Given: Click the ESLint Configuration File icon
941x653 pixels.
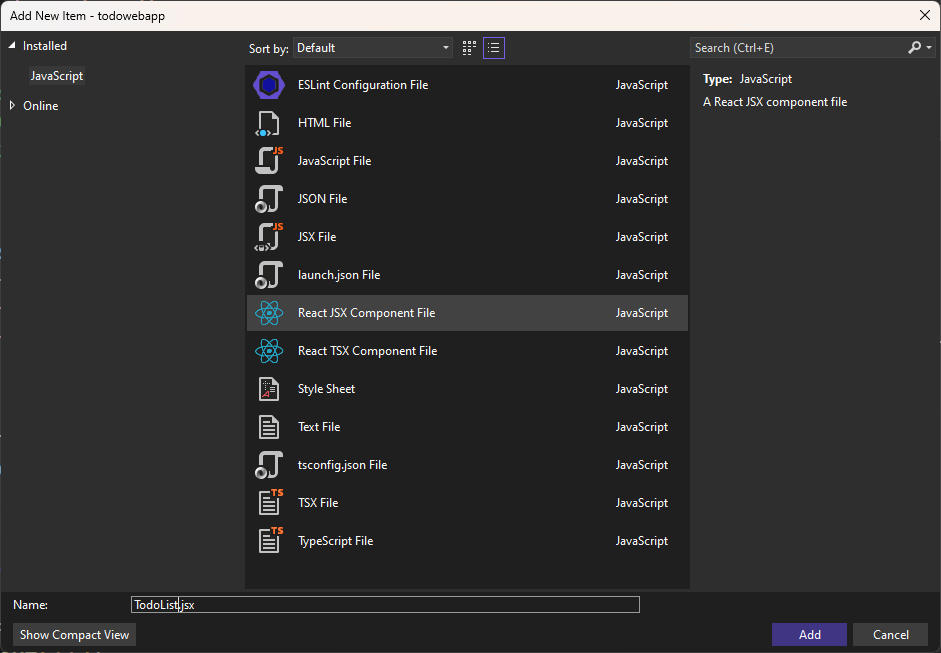Looking at the screenshot, I should pos(269,85).
